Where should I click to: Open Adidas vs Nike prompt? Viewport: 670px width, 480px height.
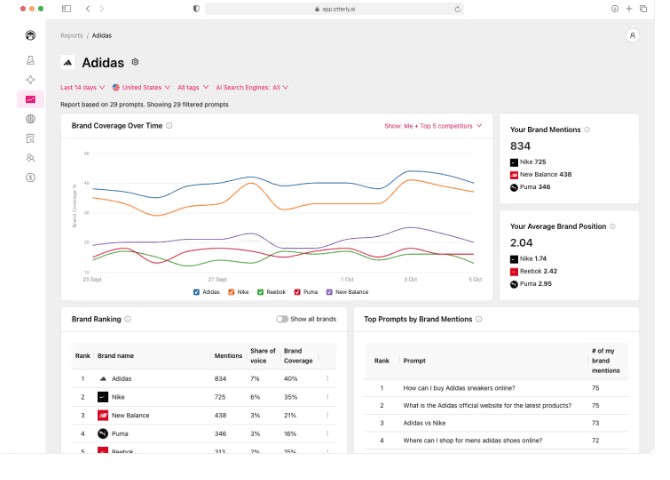tap(424, 423)
